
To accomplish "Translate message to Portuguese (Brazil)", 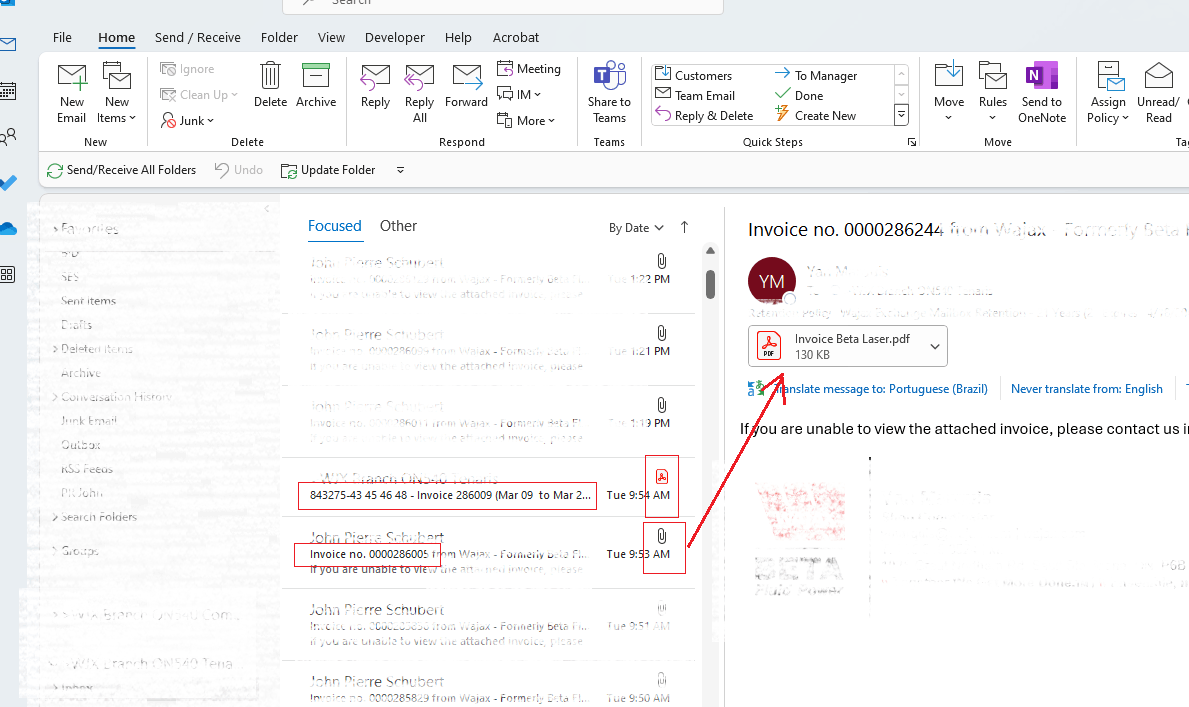I will tap(880, 389).
